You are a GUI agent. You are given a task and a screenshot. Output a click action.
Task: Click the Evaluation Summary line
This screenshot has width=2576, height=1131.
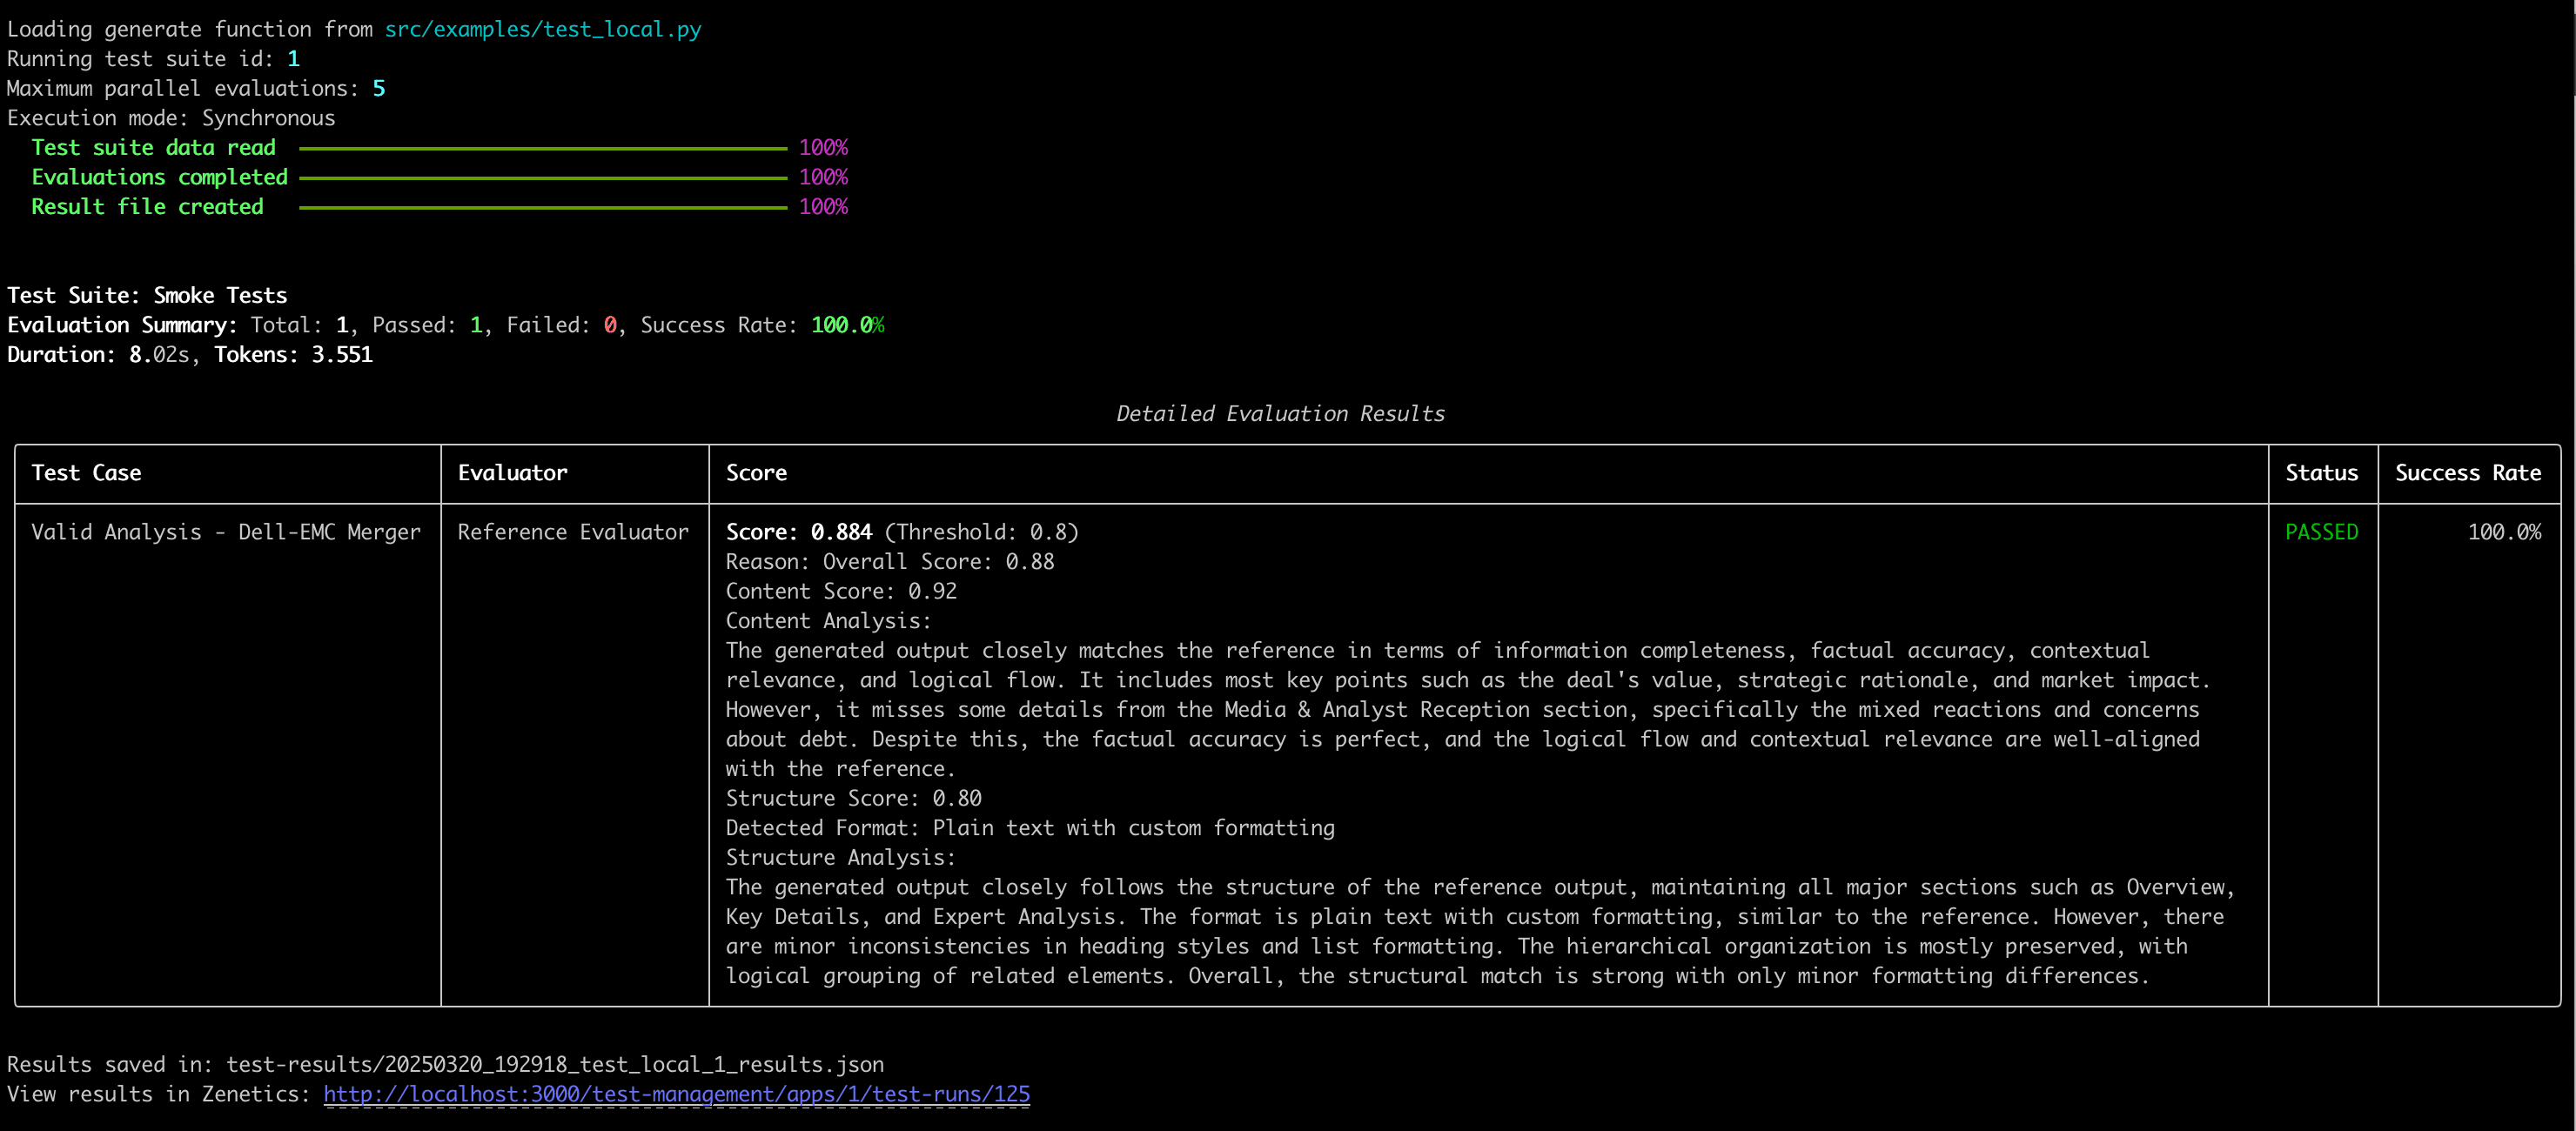(120, 325)
